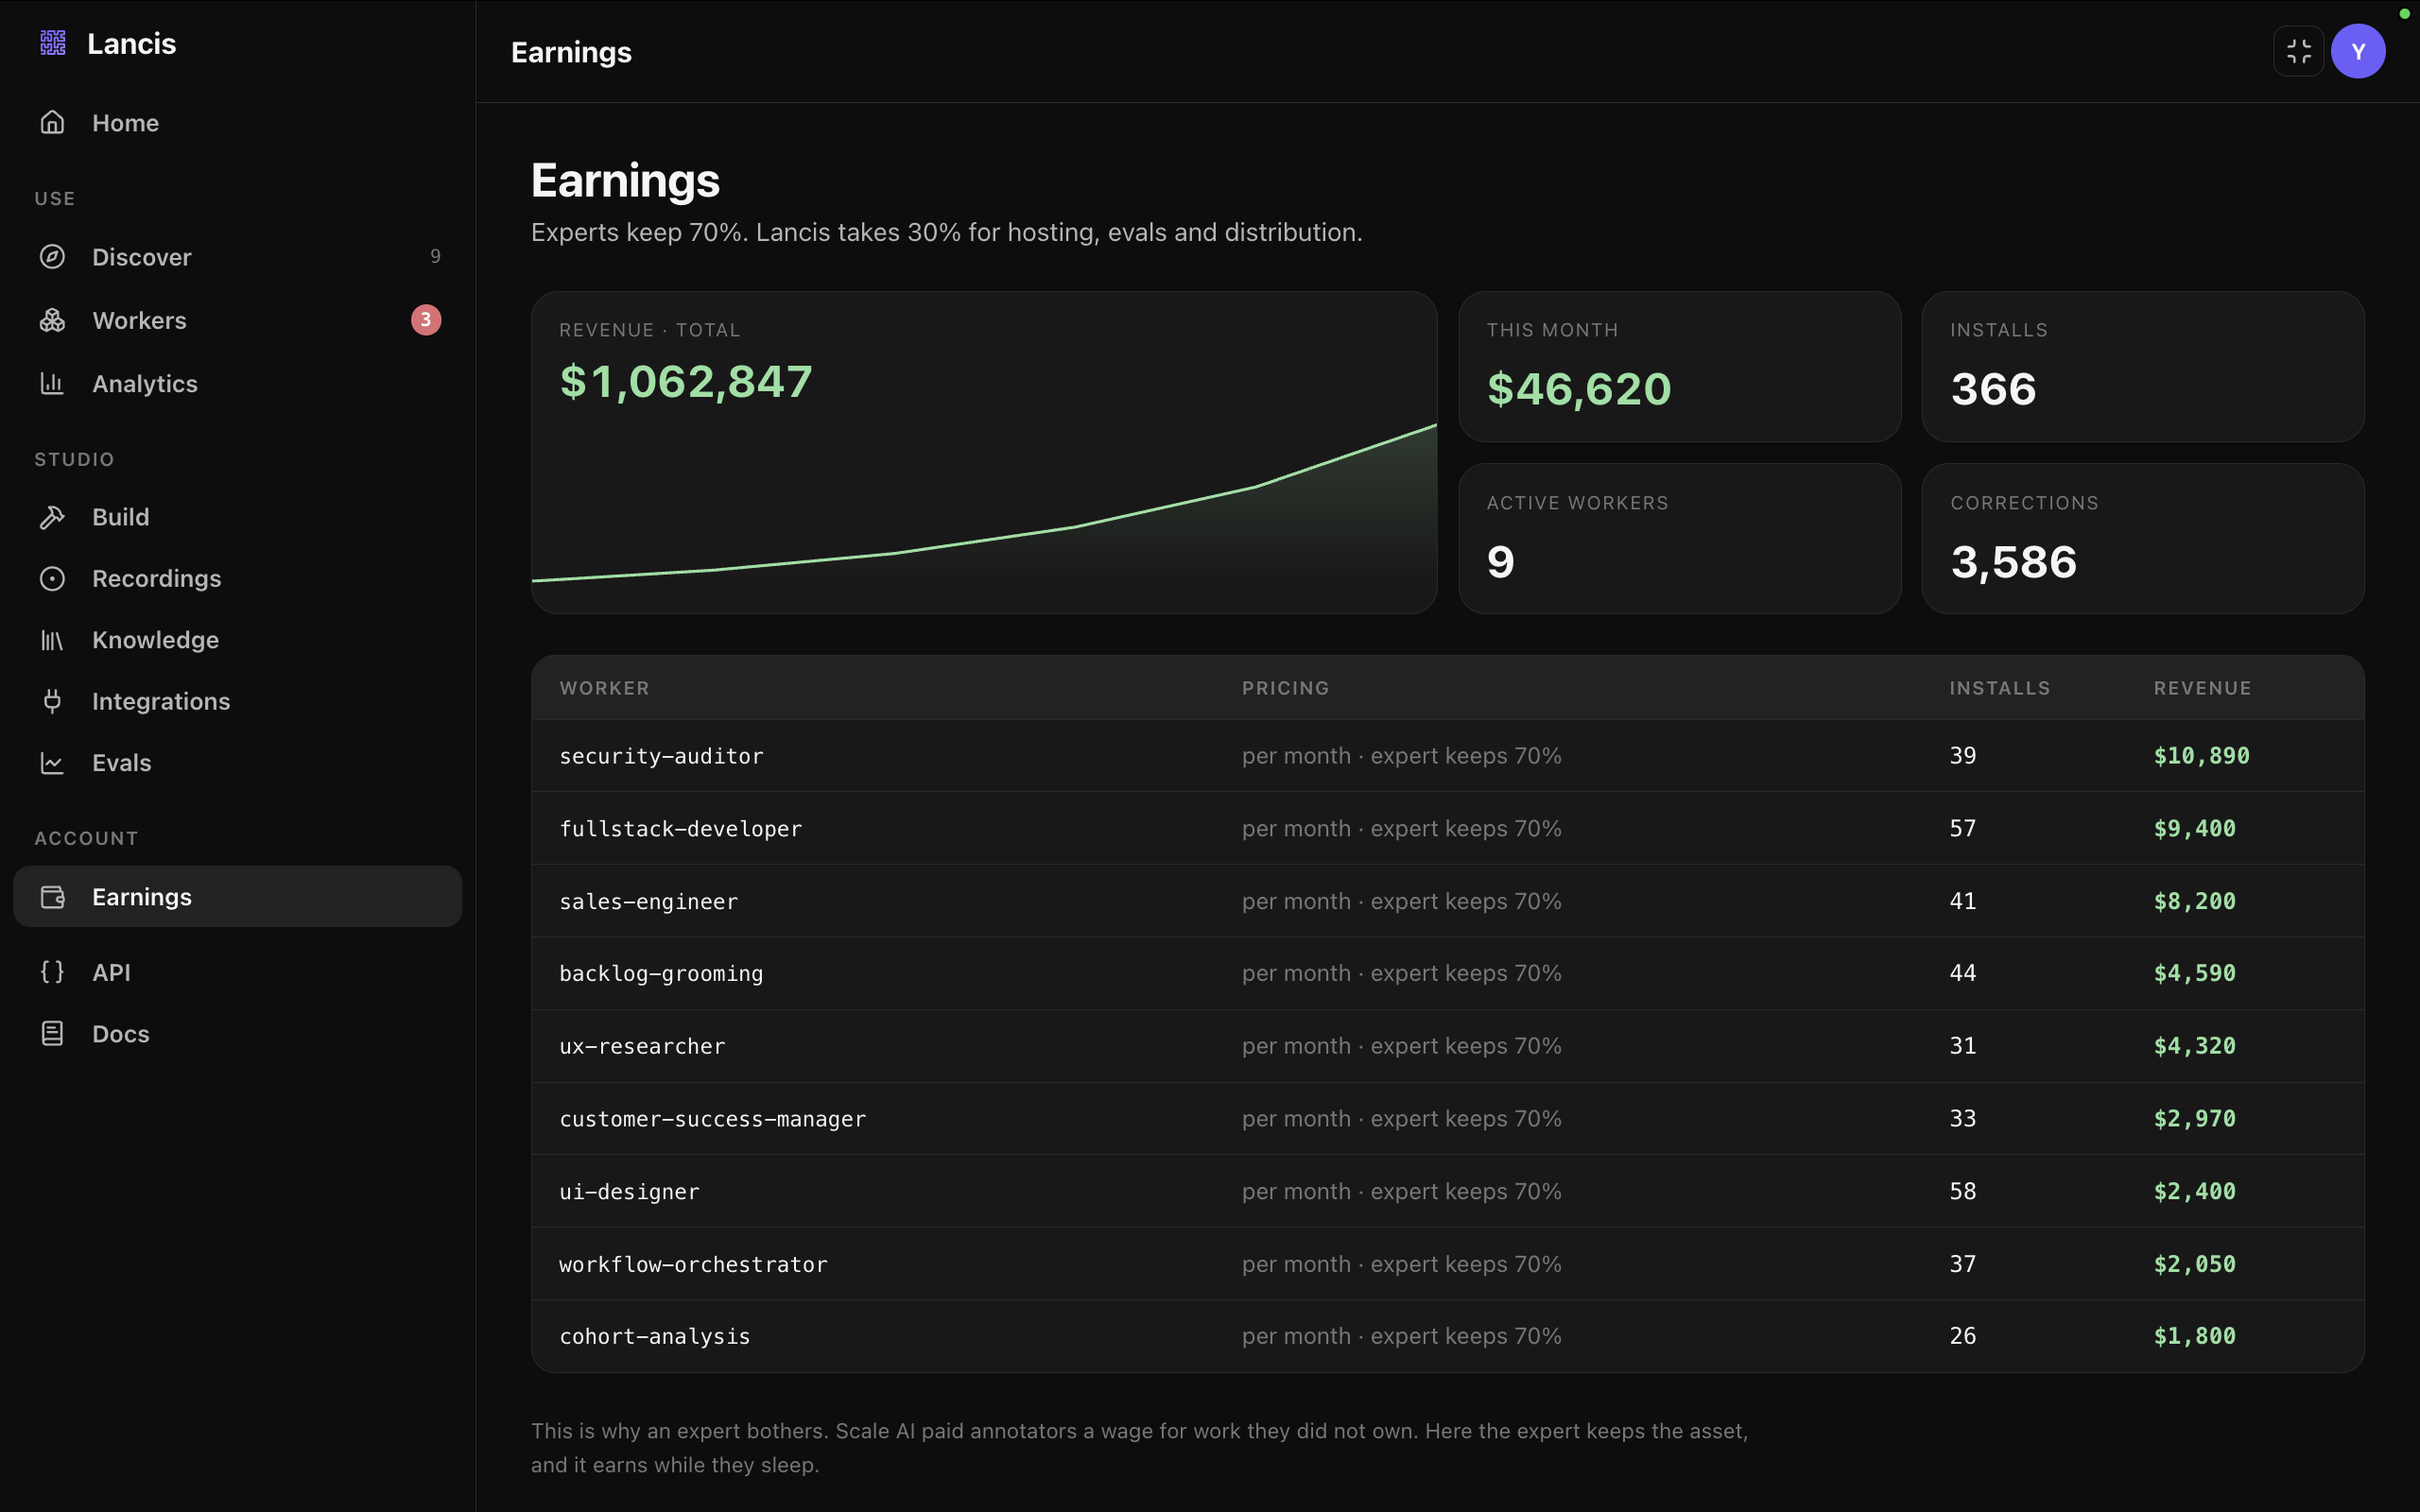Click the Recordings circle icon

pyautogui.click(x=52, y=578)
